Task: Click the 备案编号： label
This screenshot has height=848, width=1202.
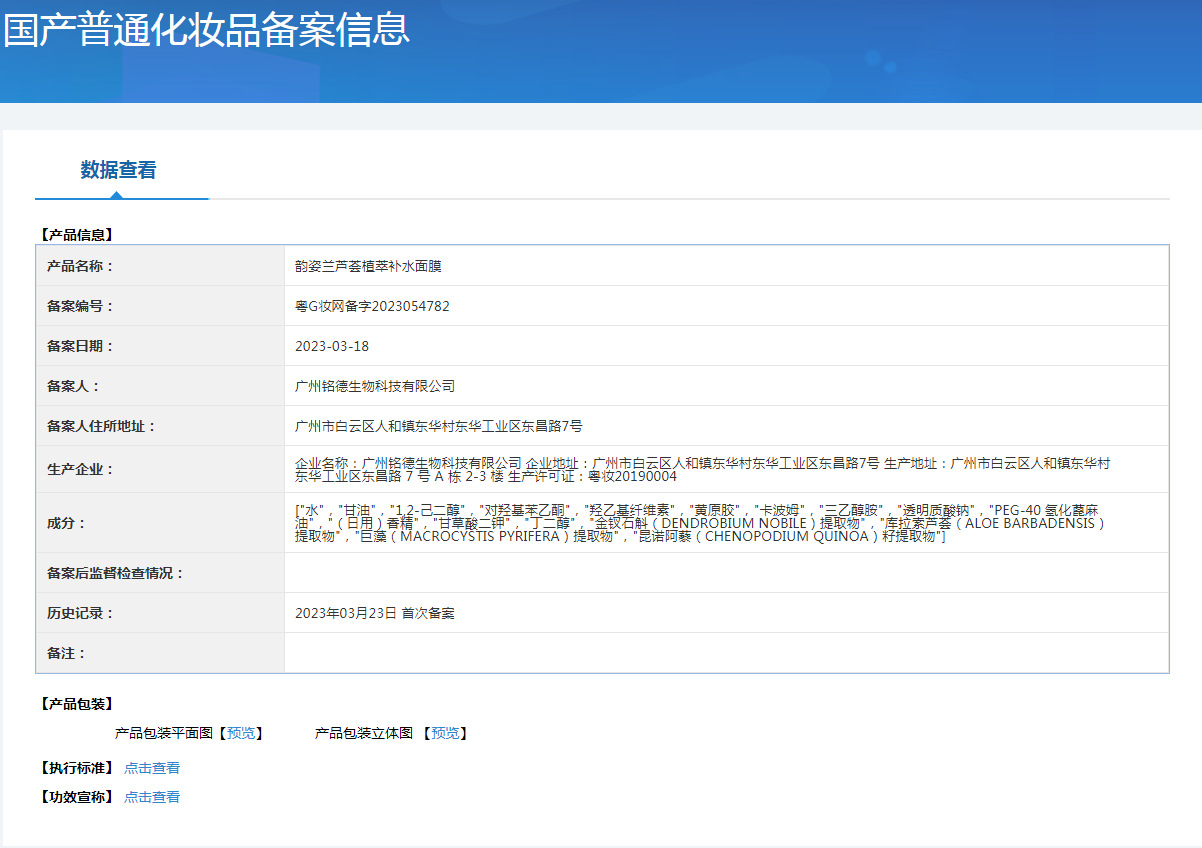Action: point(80,306)
